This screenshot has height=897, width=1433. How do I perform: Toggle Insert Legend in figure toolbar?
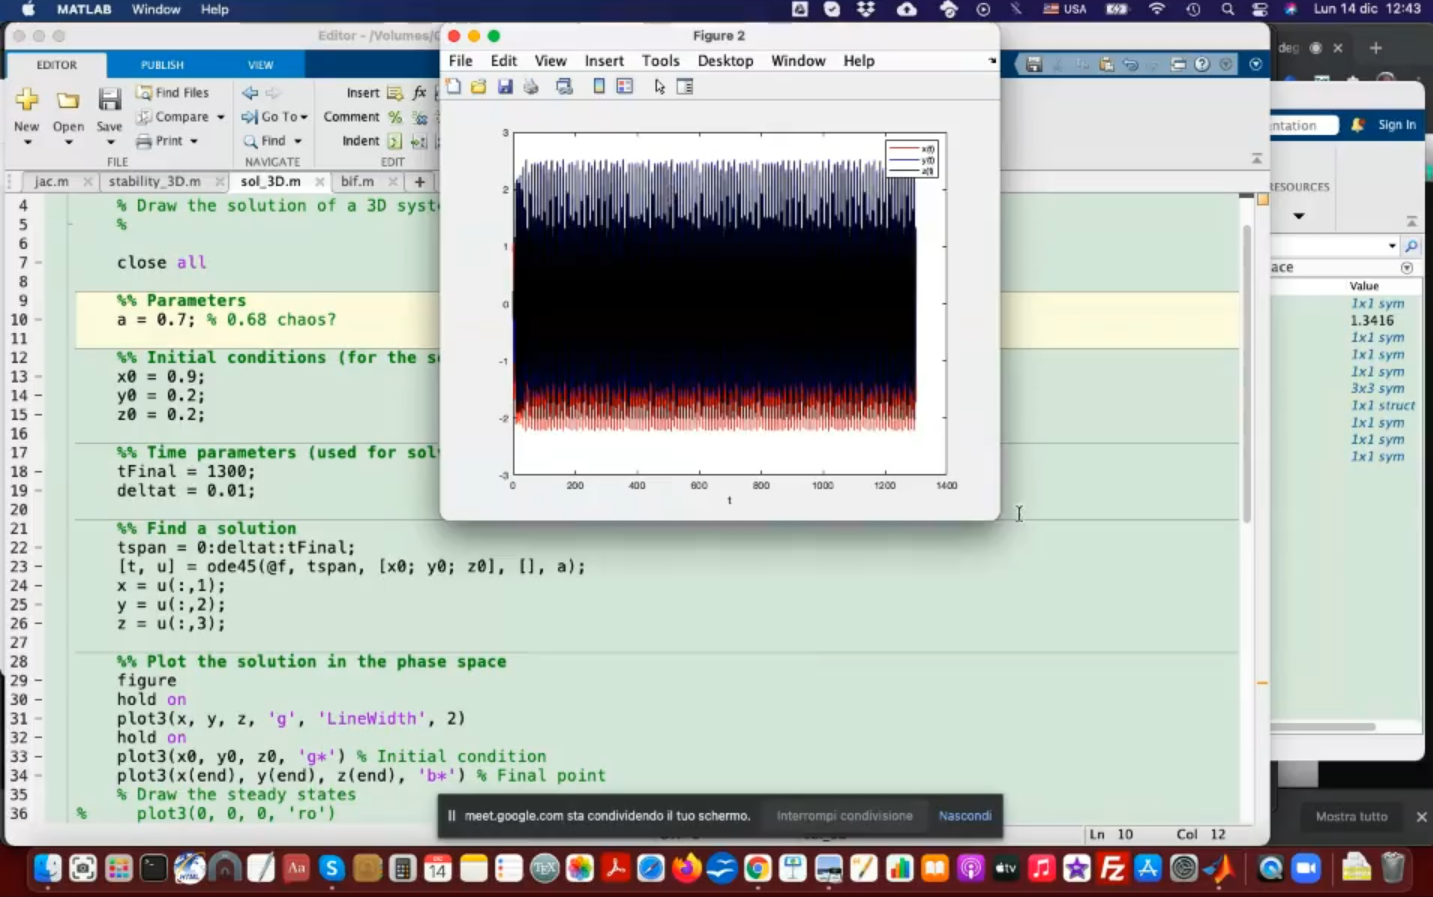tap(625, 87)
